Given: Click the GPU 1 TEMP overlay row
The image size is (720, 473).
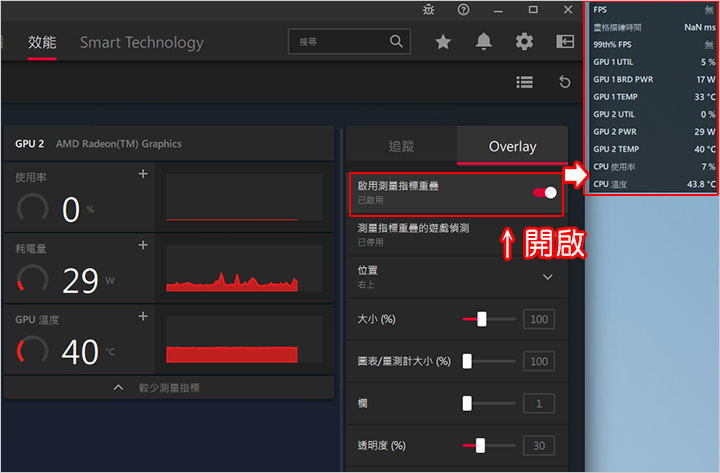Looking at the screenshot, I should [x=654, y=97].
